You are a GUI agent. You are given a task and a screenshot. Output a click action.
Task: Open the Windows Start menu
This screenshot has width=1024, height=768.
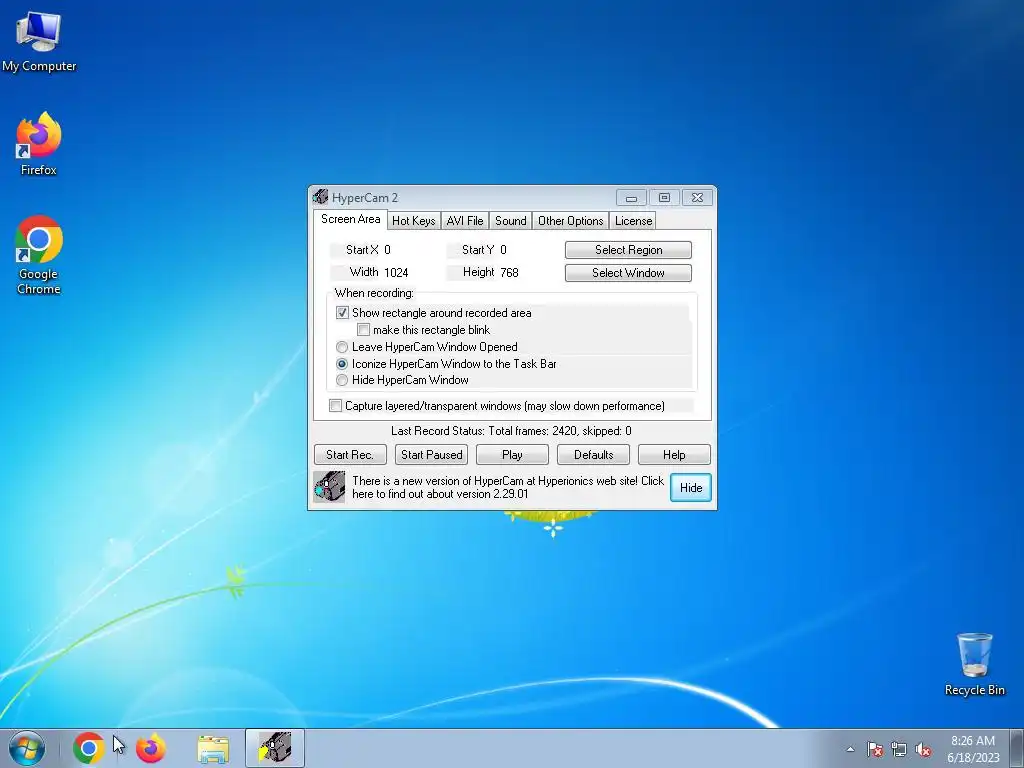click(x=27, y=748)
